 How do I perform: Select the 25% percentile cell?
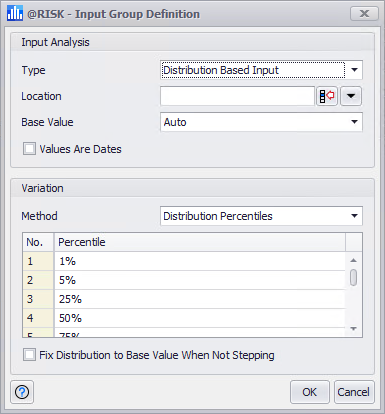click(200, 299)
